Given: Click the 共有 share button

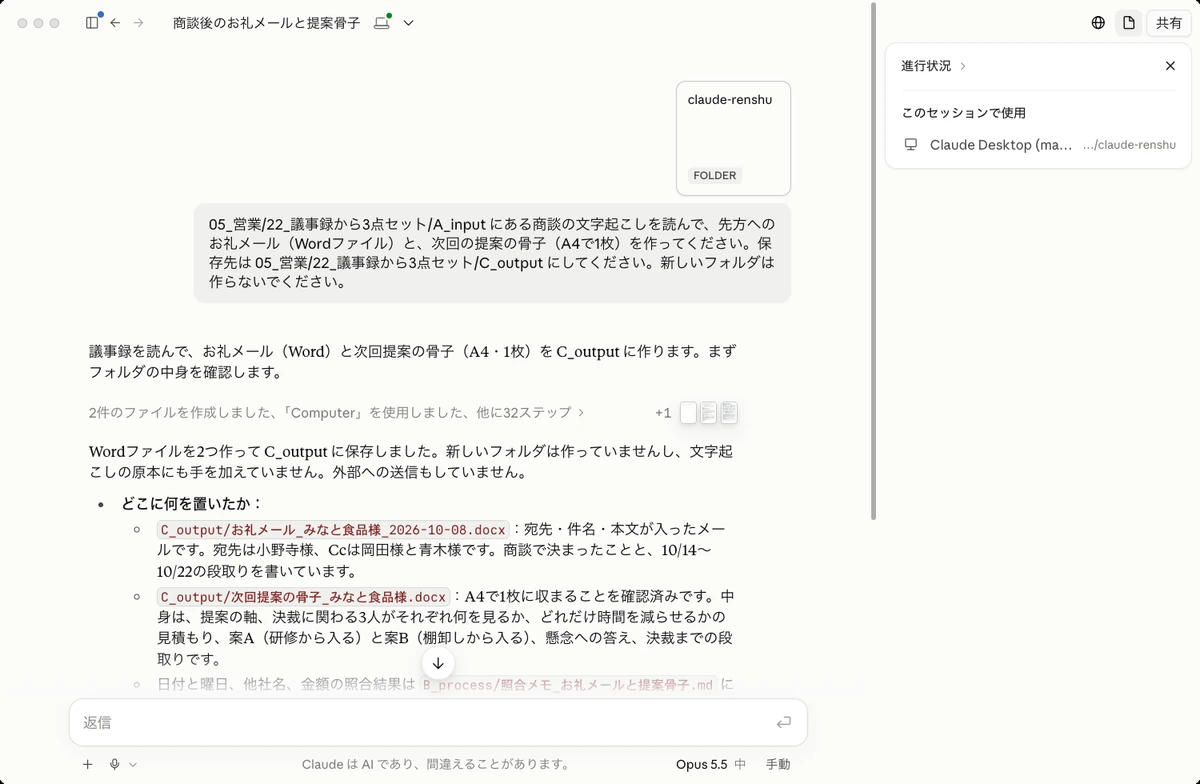Looking at the screenshot, I should click(1169, 23).
